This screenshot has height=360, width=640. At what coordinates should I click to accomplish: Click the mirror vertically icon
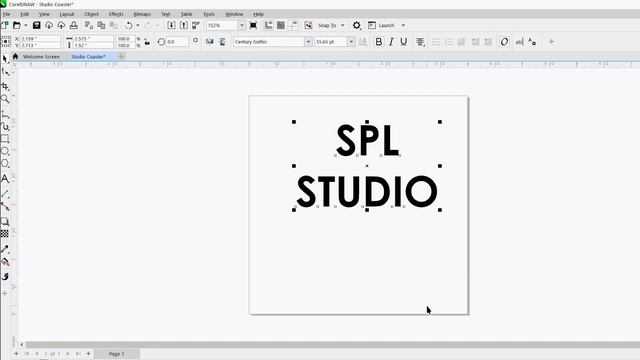[x=222, y=42]
